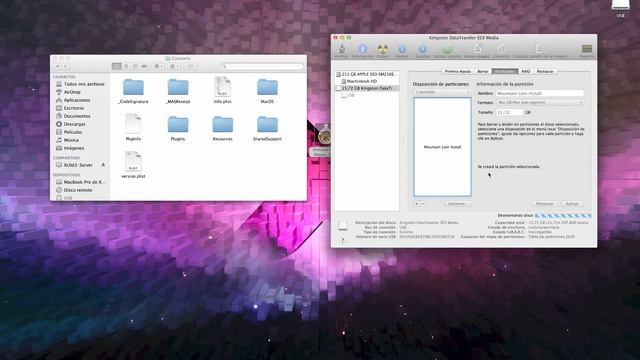640x360 pixels.
Task: Click the Finder search field
Action: pyautogui.click(x=262, y=66)
